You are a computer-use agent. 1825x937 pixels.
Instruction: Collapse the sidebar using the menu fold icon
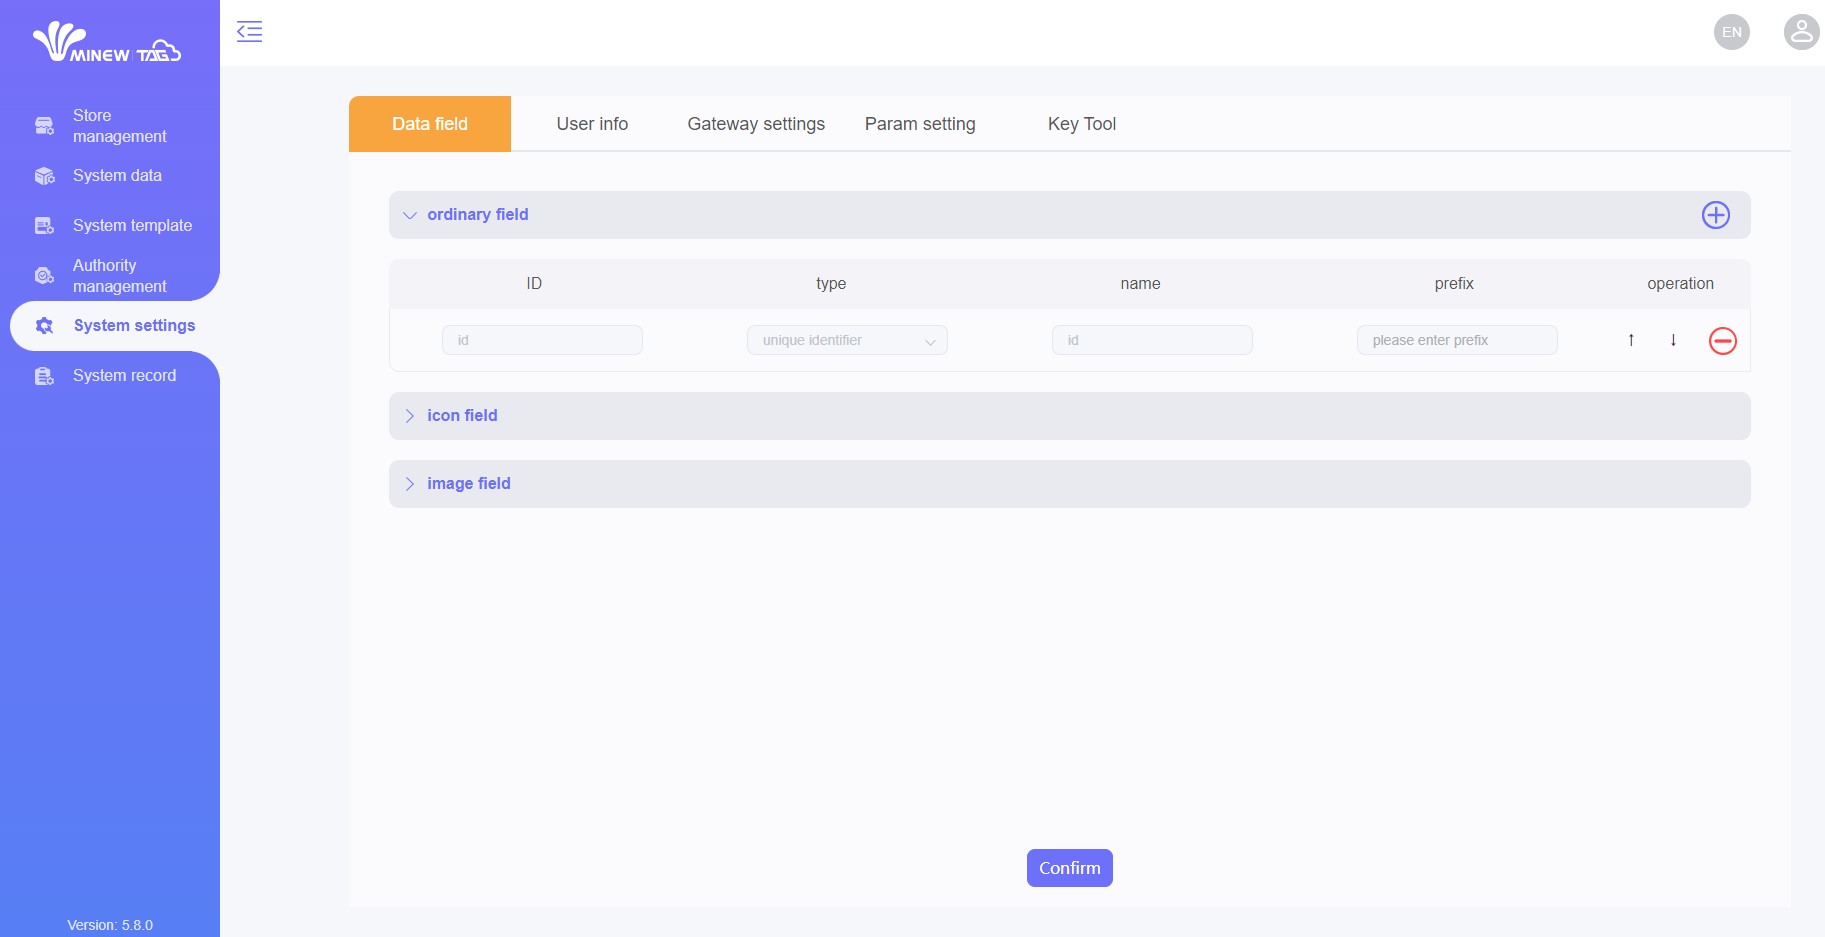(249, 32)
